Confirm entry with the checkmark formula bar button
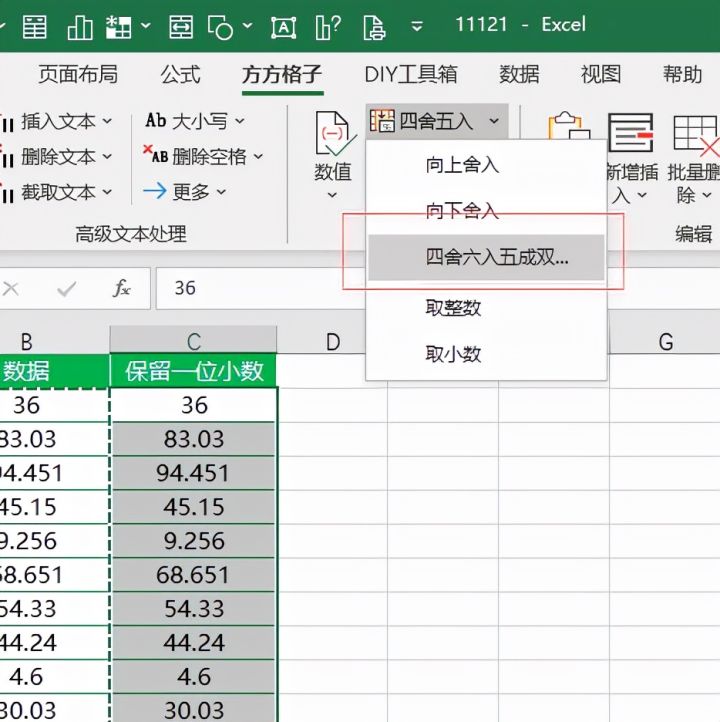Screen dimensions: 720x722 [x=67, y=289]
